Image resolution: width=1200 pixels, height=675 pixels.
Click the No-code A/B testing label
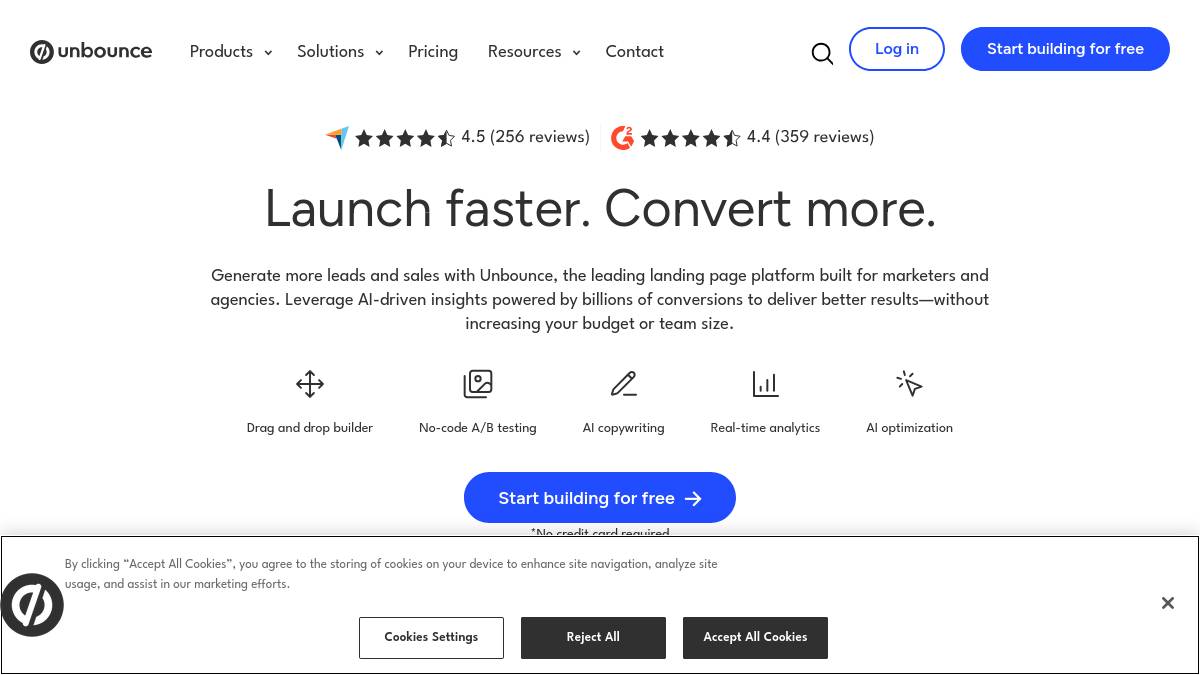point(478,428)
